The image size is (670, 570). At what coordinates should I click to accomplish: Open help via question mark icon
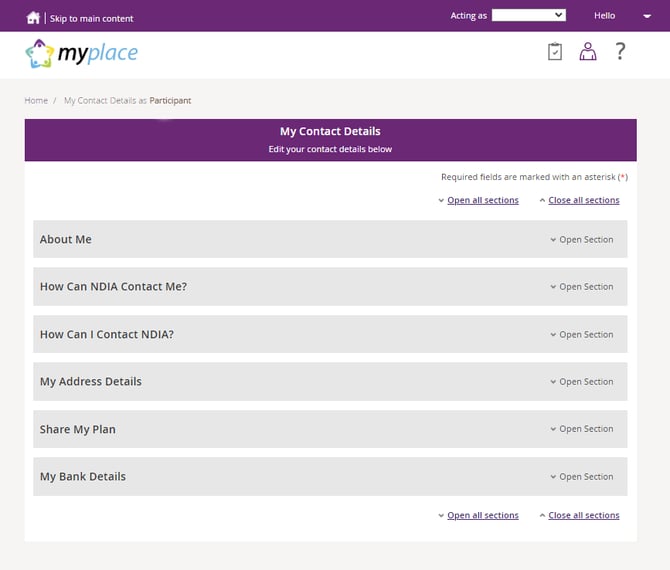[x=620, y=52]
